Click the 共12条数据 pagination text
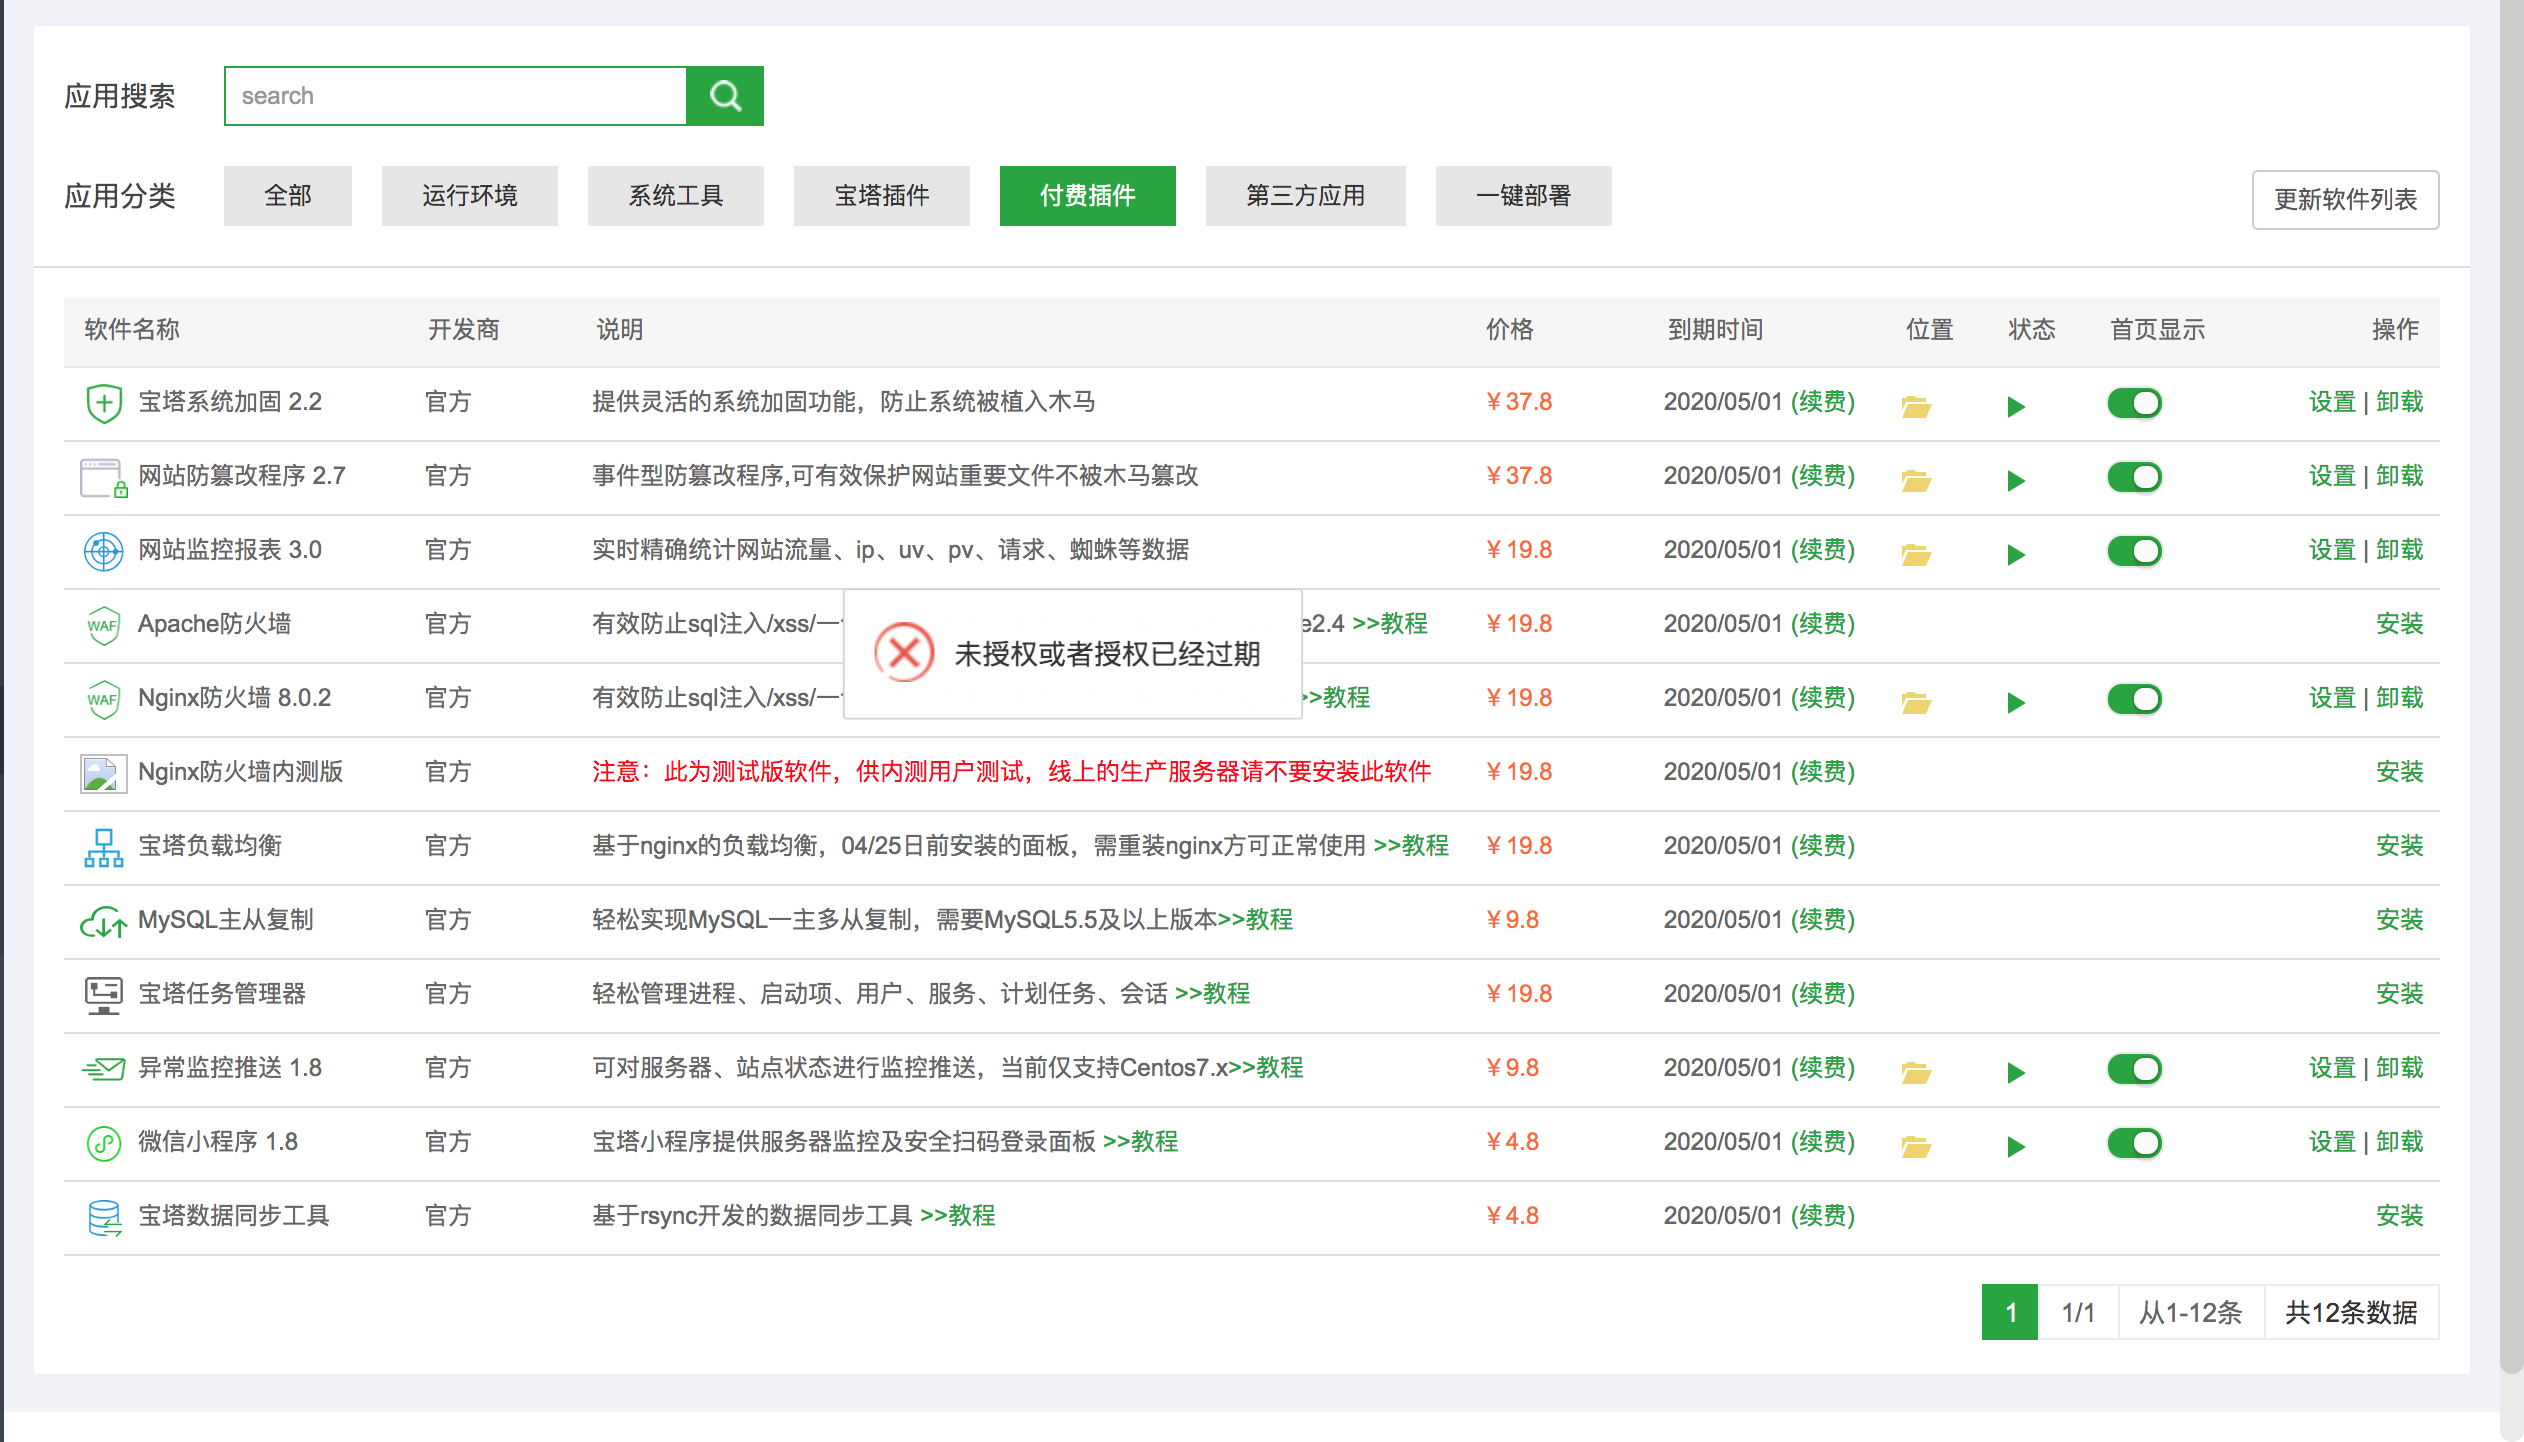 (x=2351, y=1312)
